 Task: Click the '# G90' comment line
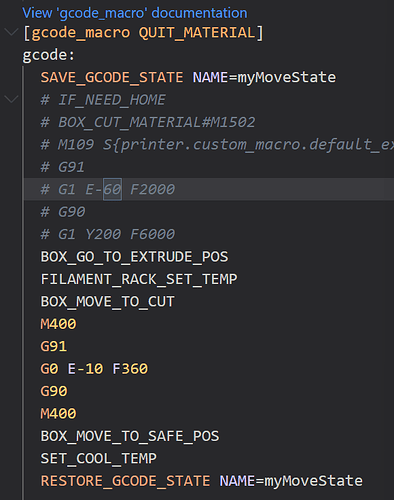point(63,212)
